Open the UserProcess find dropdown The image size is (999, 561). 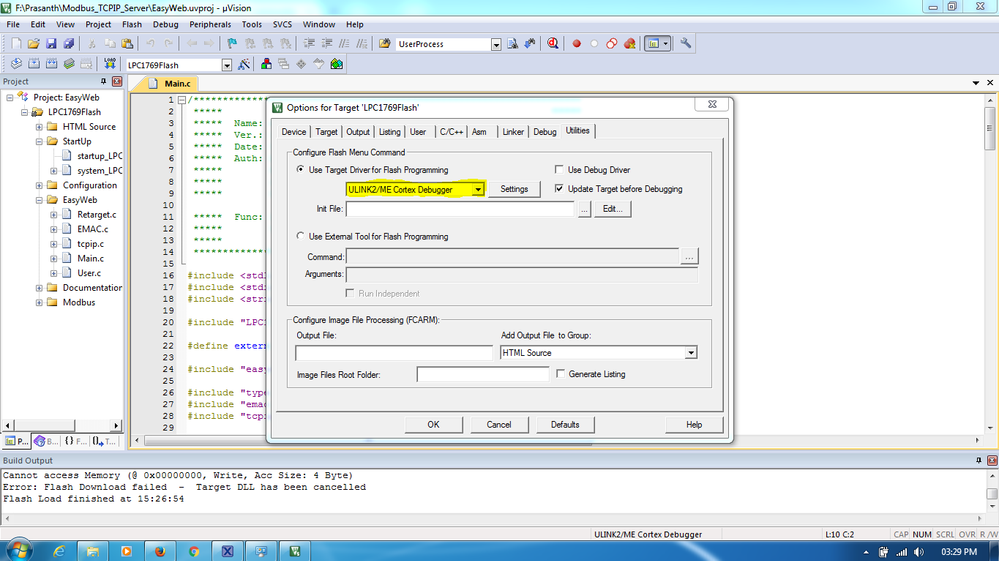click(x=496, y=44)
